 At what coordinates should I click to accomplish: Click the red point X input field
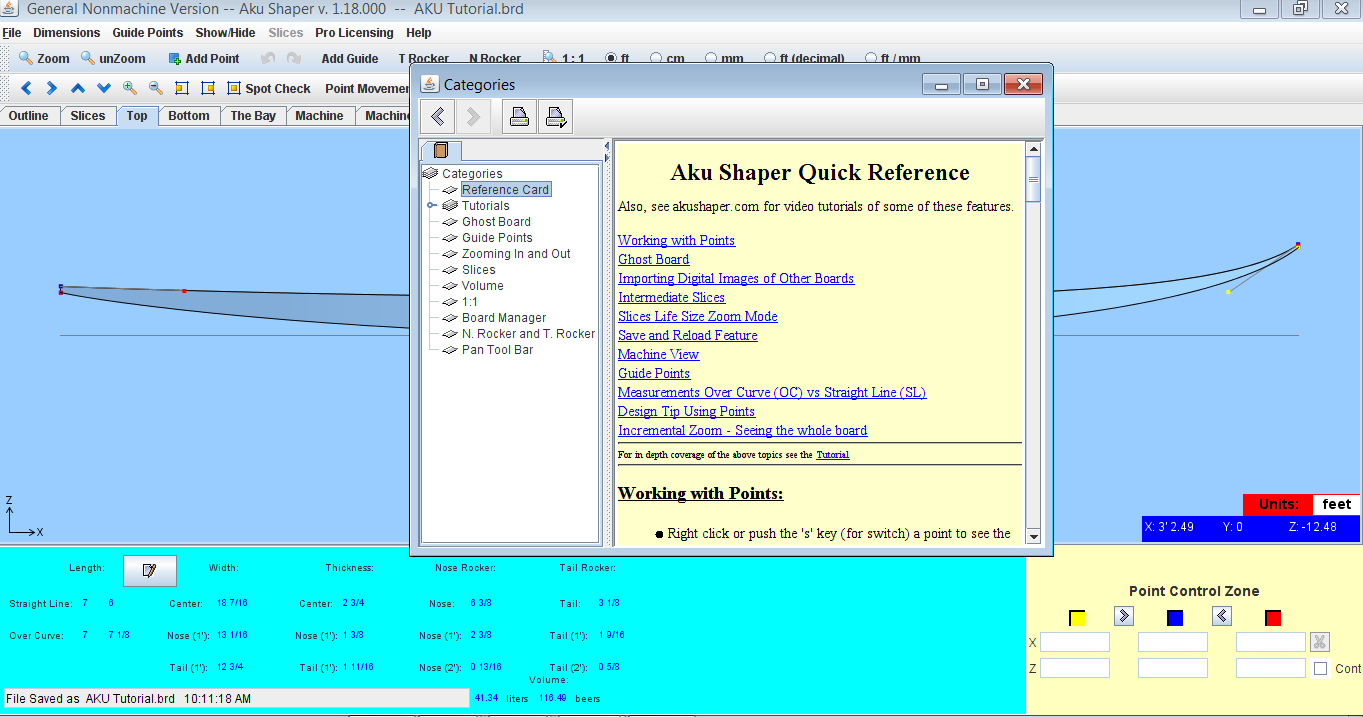[x=1271, y=642]
